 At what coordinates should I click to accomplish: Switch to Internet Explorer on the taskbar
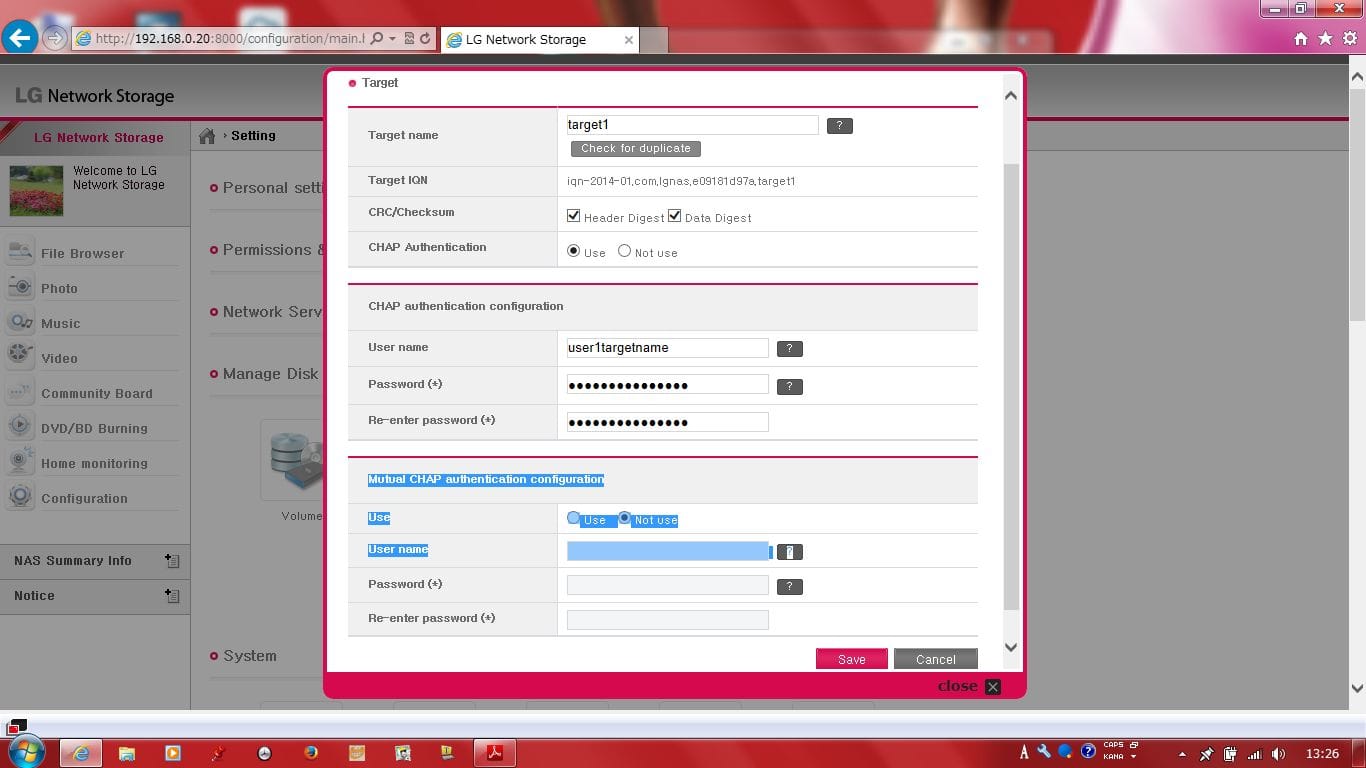tap(82, 753)
